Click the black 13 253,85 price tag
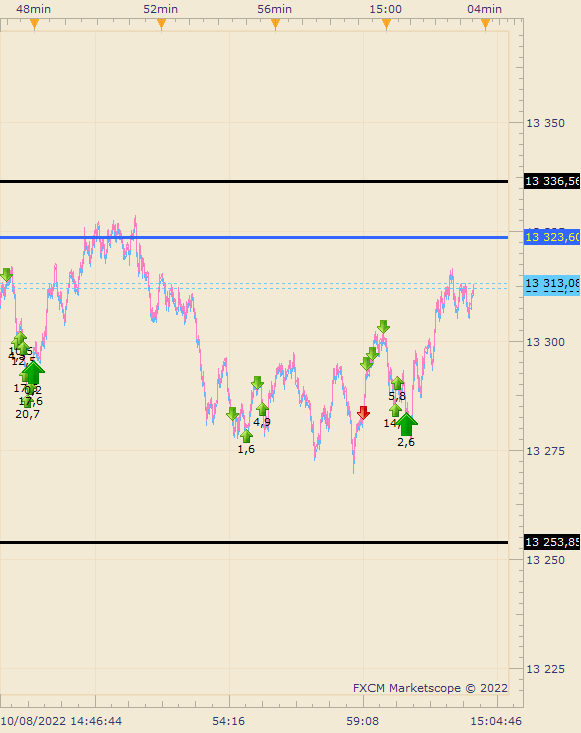The image size is (581, 733). pos(552,542)
